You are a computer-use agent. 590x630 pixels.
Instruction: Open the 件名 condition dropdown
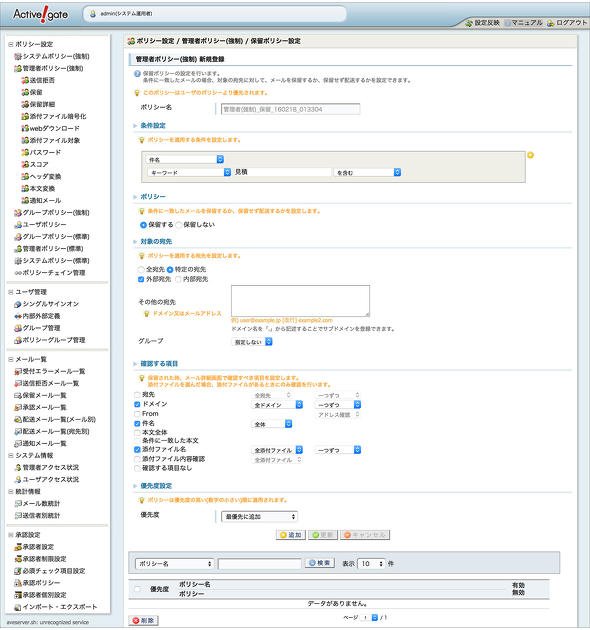tap(185, 160)
